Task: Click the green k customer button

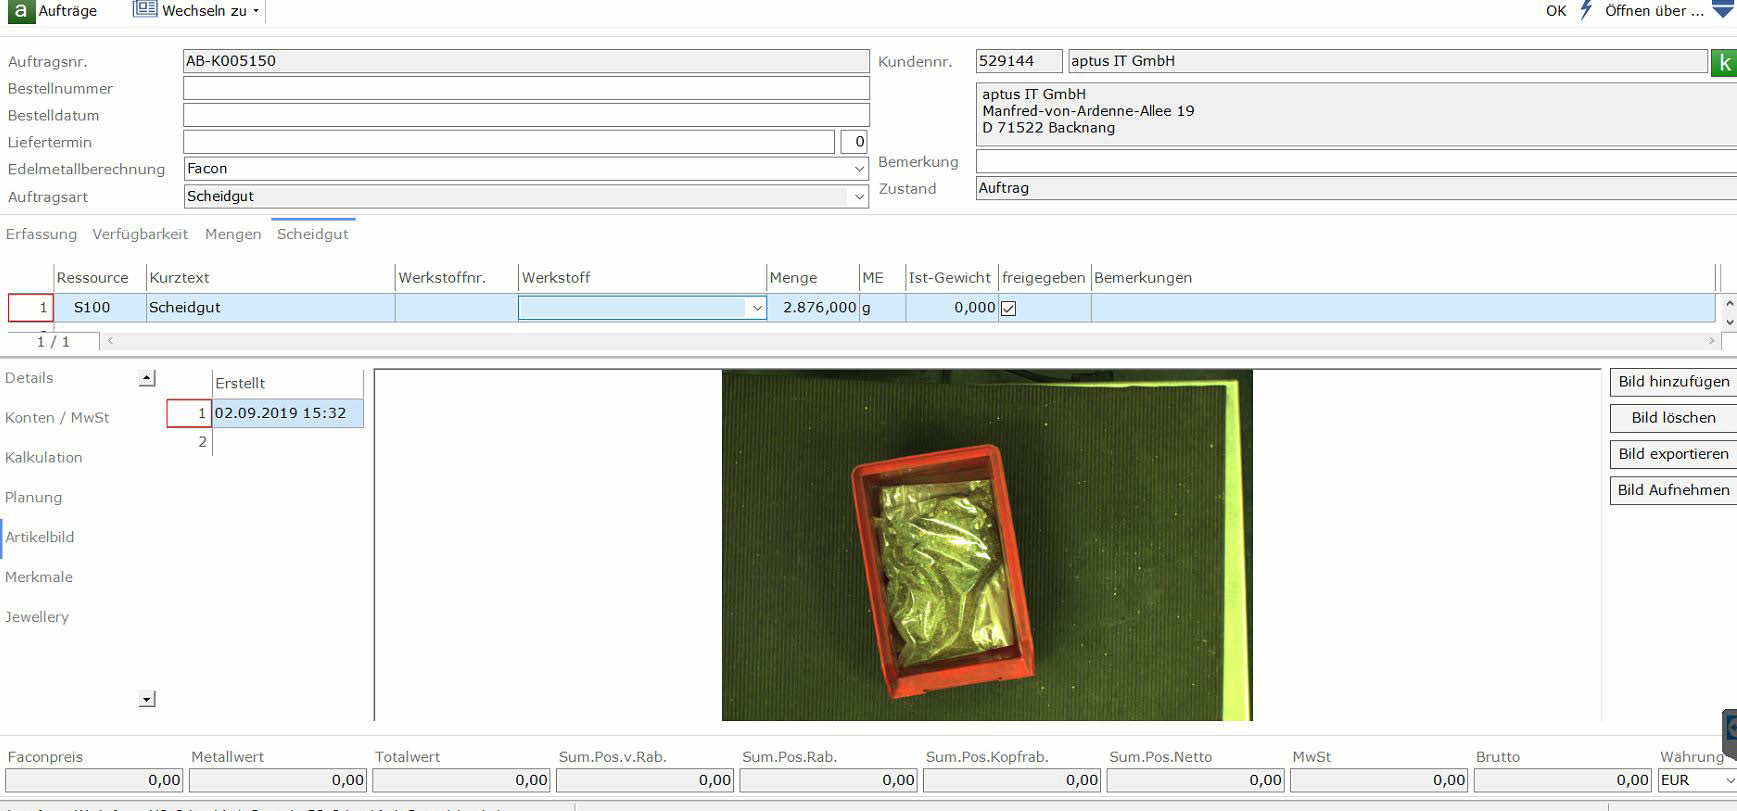Action: (1724, 62)
